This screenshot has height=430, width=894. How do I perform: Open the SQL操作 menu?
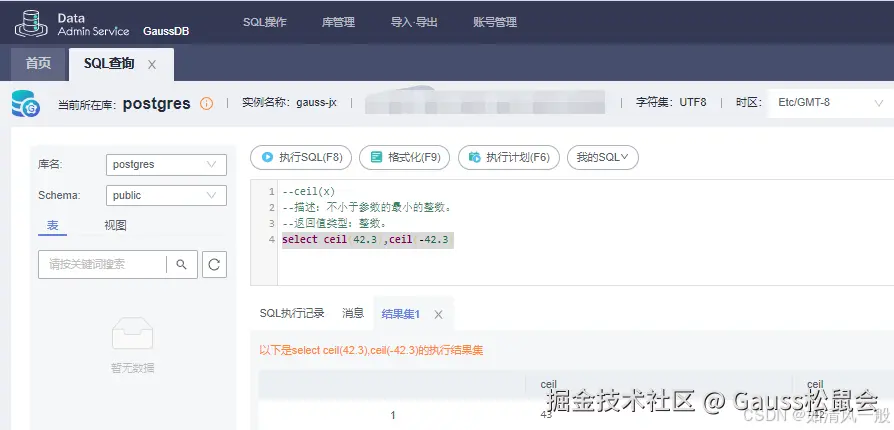tap(265, 23)
